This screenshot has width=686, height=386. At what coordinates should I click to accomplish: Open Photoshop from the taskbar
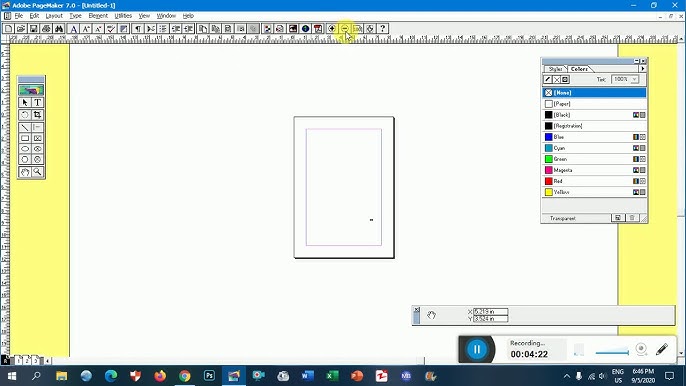coord(209,375)
